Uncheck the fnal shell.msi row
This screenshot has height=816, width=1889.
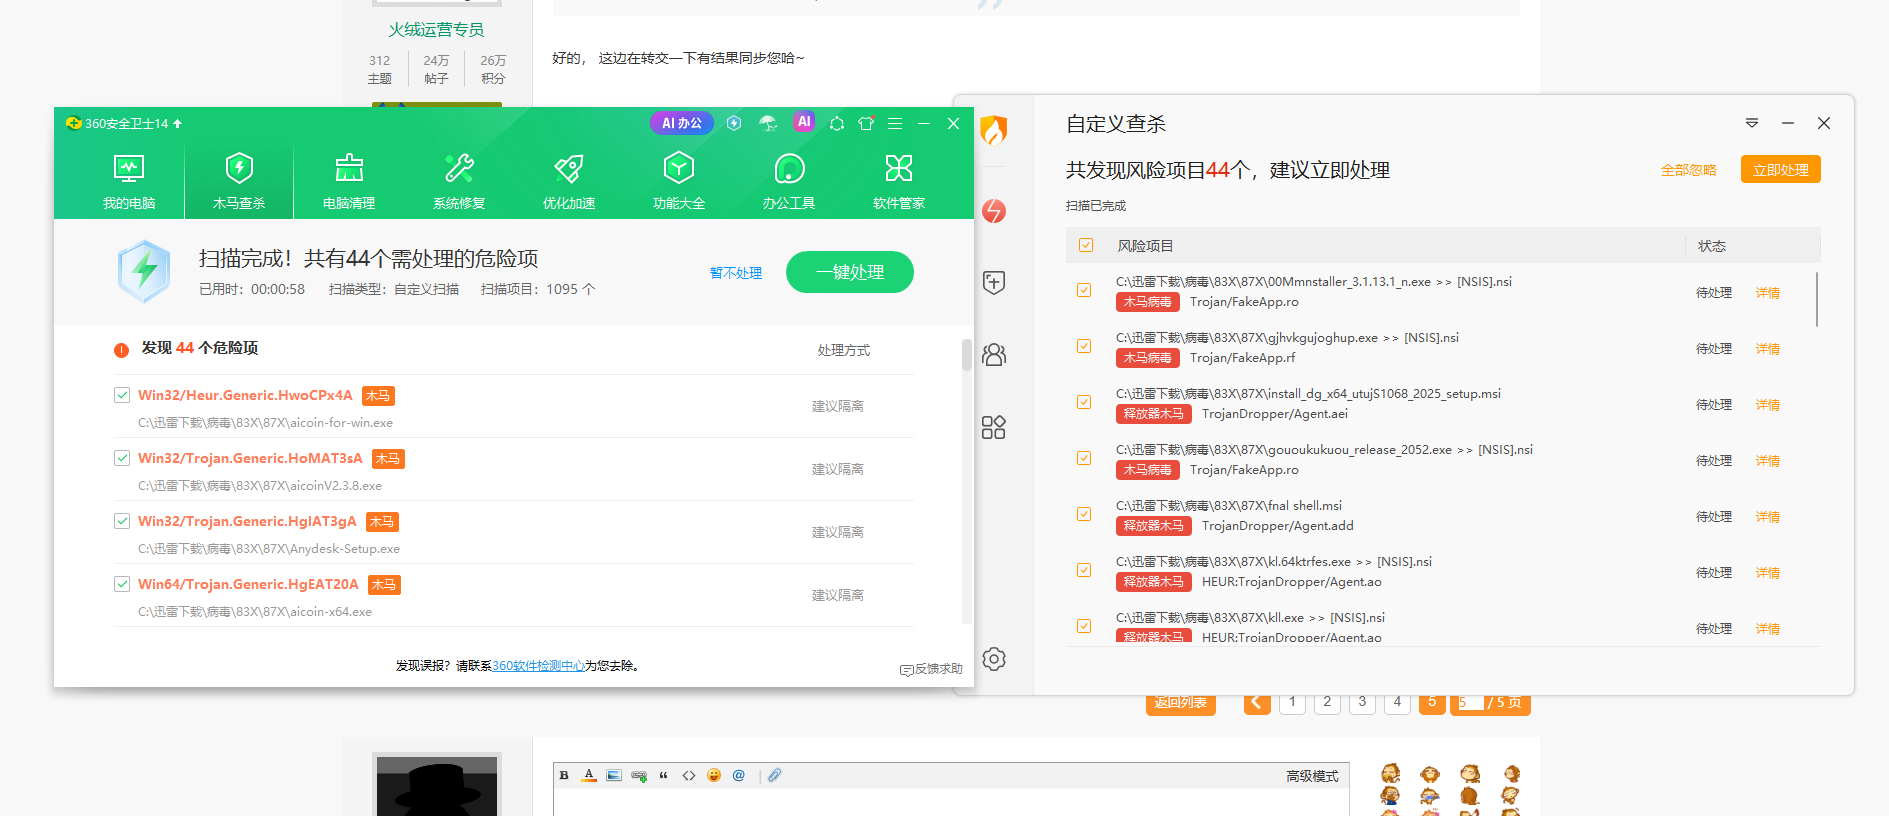(x=1084, y=514)
